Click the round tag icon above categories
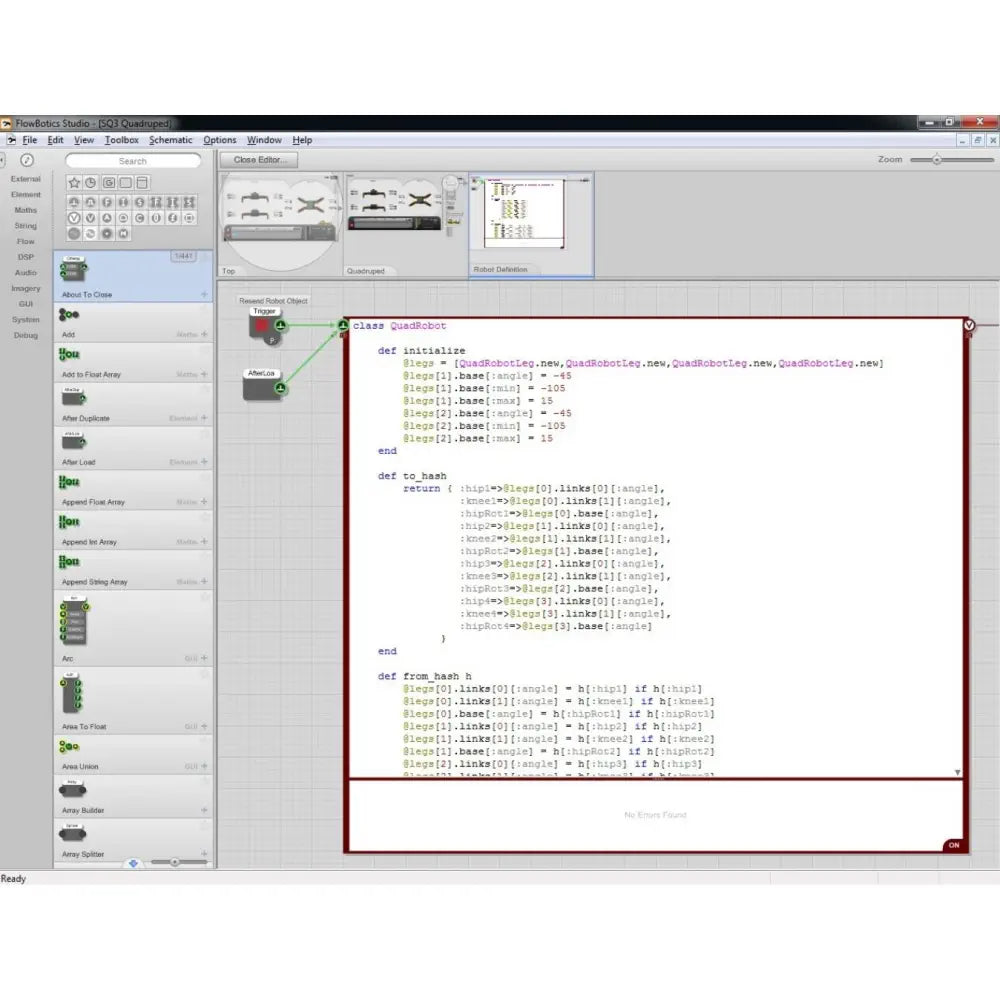 (x=27, y=160)
